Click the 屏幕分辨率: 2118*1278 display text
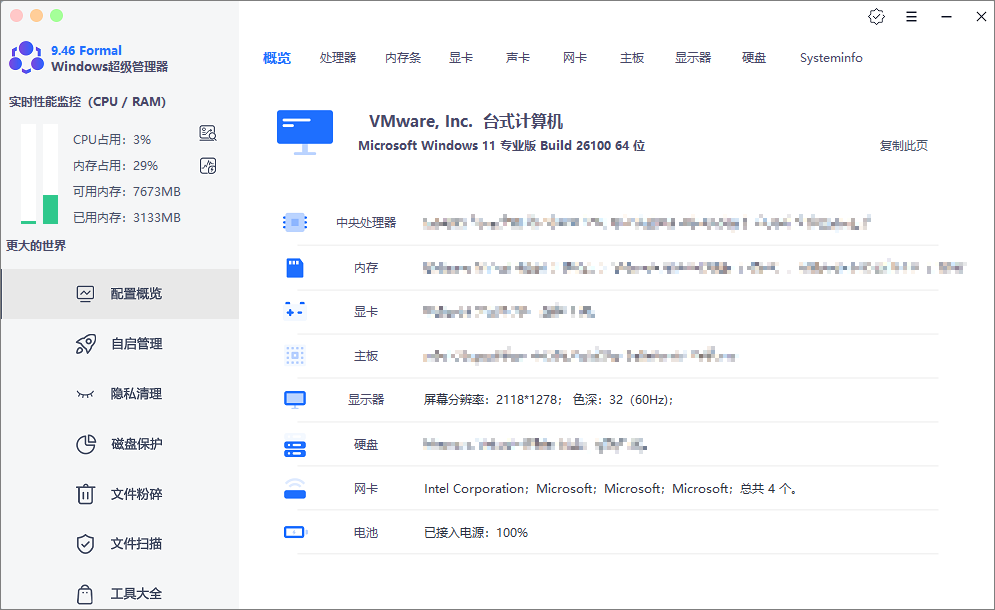Screen dimensions: 995x610 coord(548,400)
